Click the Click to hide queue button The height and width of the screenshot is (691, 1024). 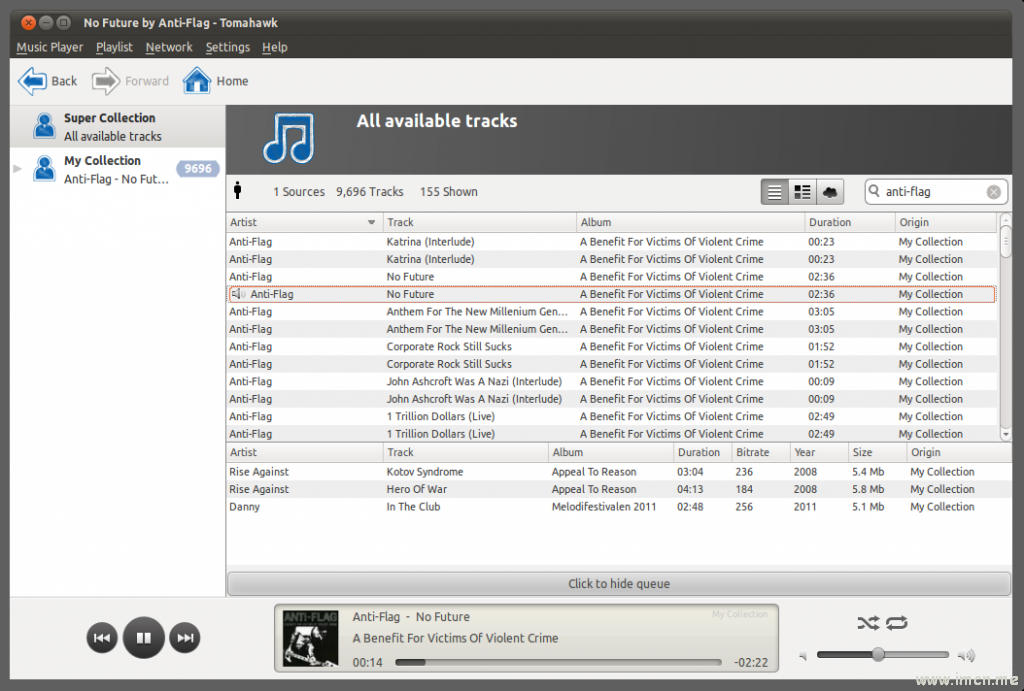618,584
